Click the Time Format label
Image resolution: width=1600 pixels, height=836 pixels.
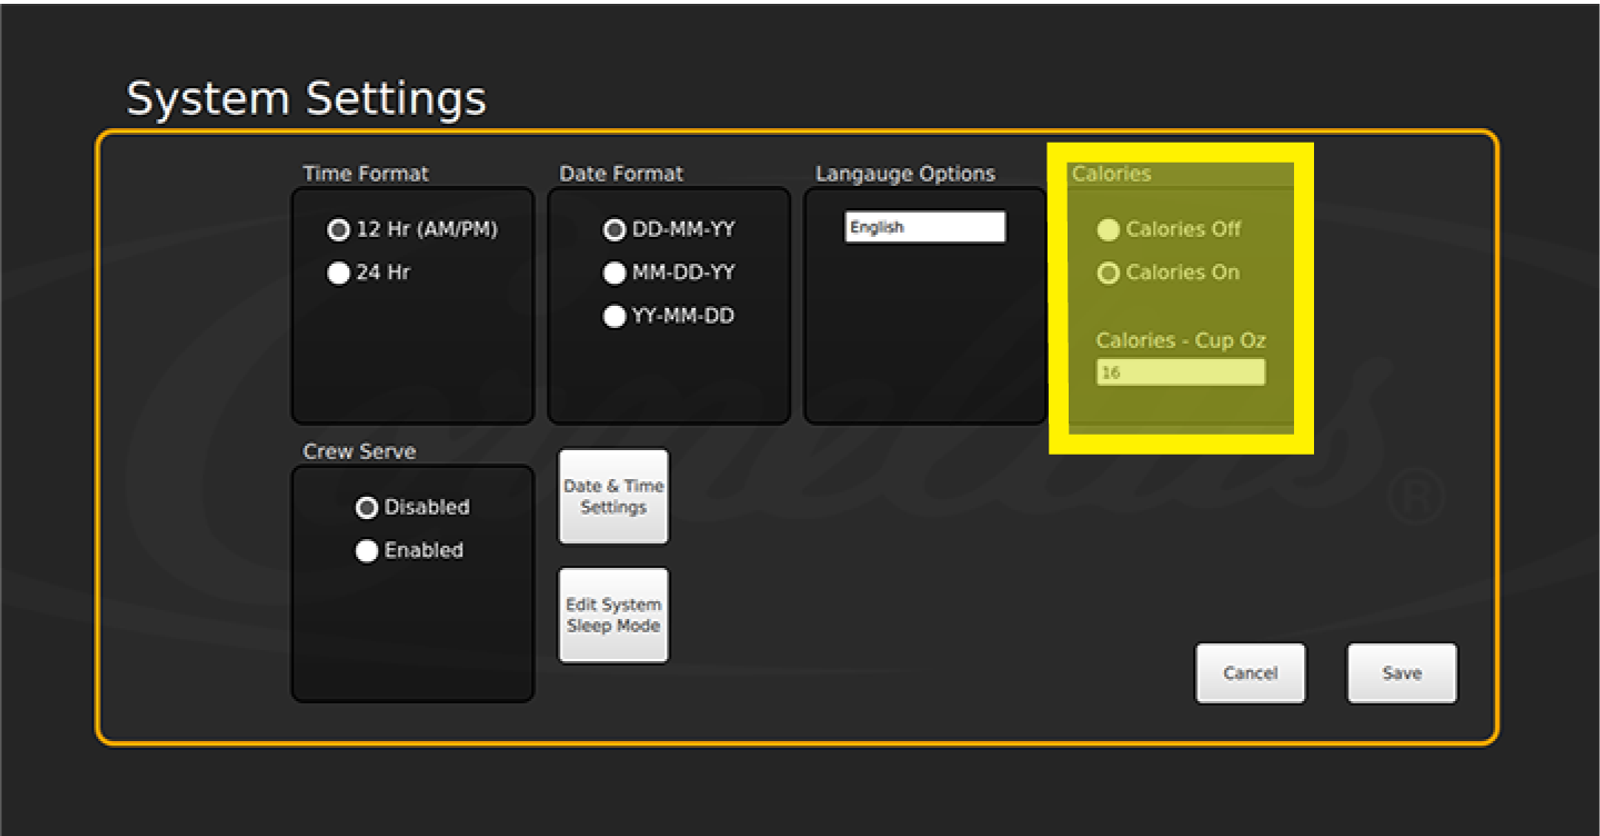click(x=366, y=174)
